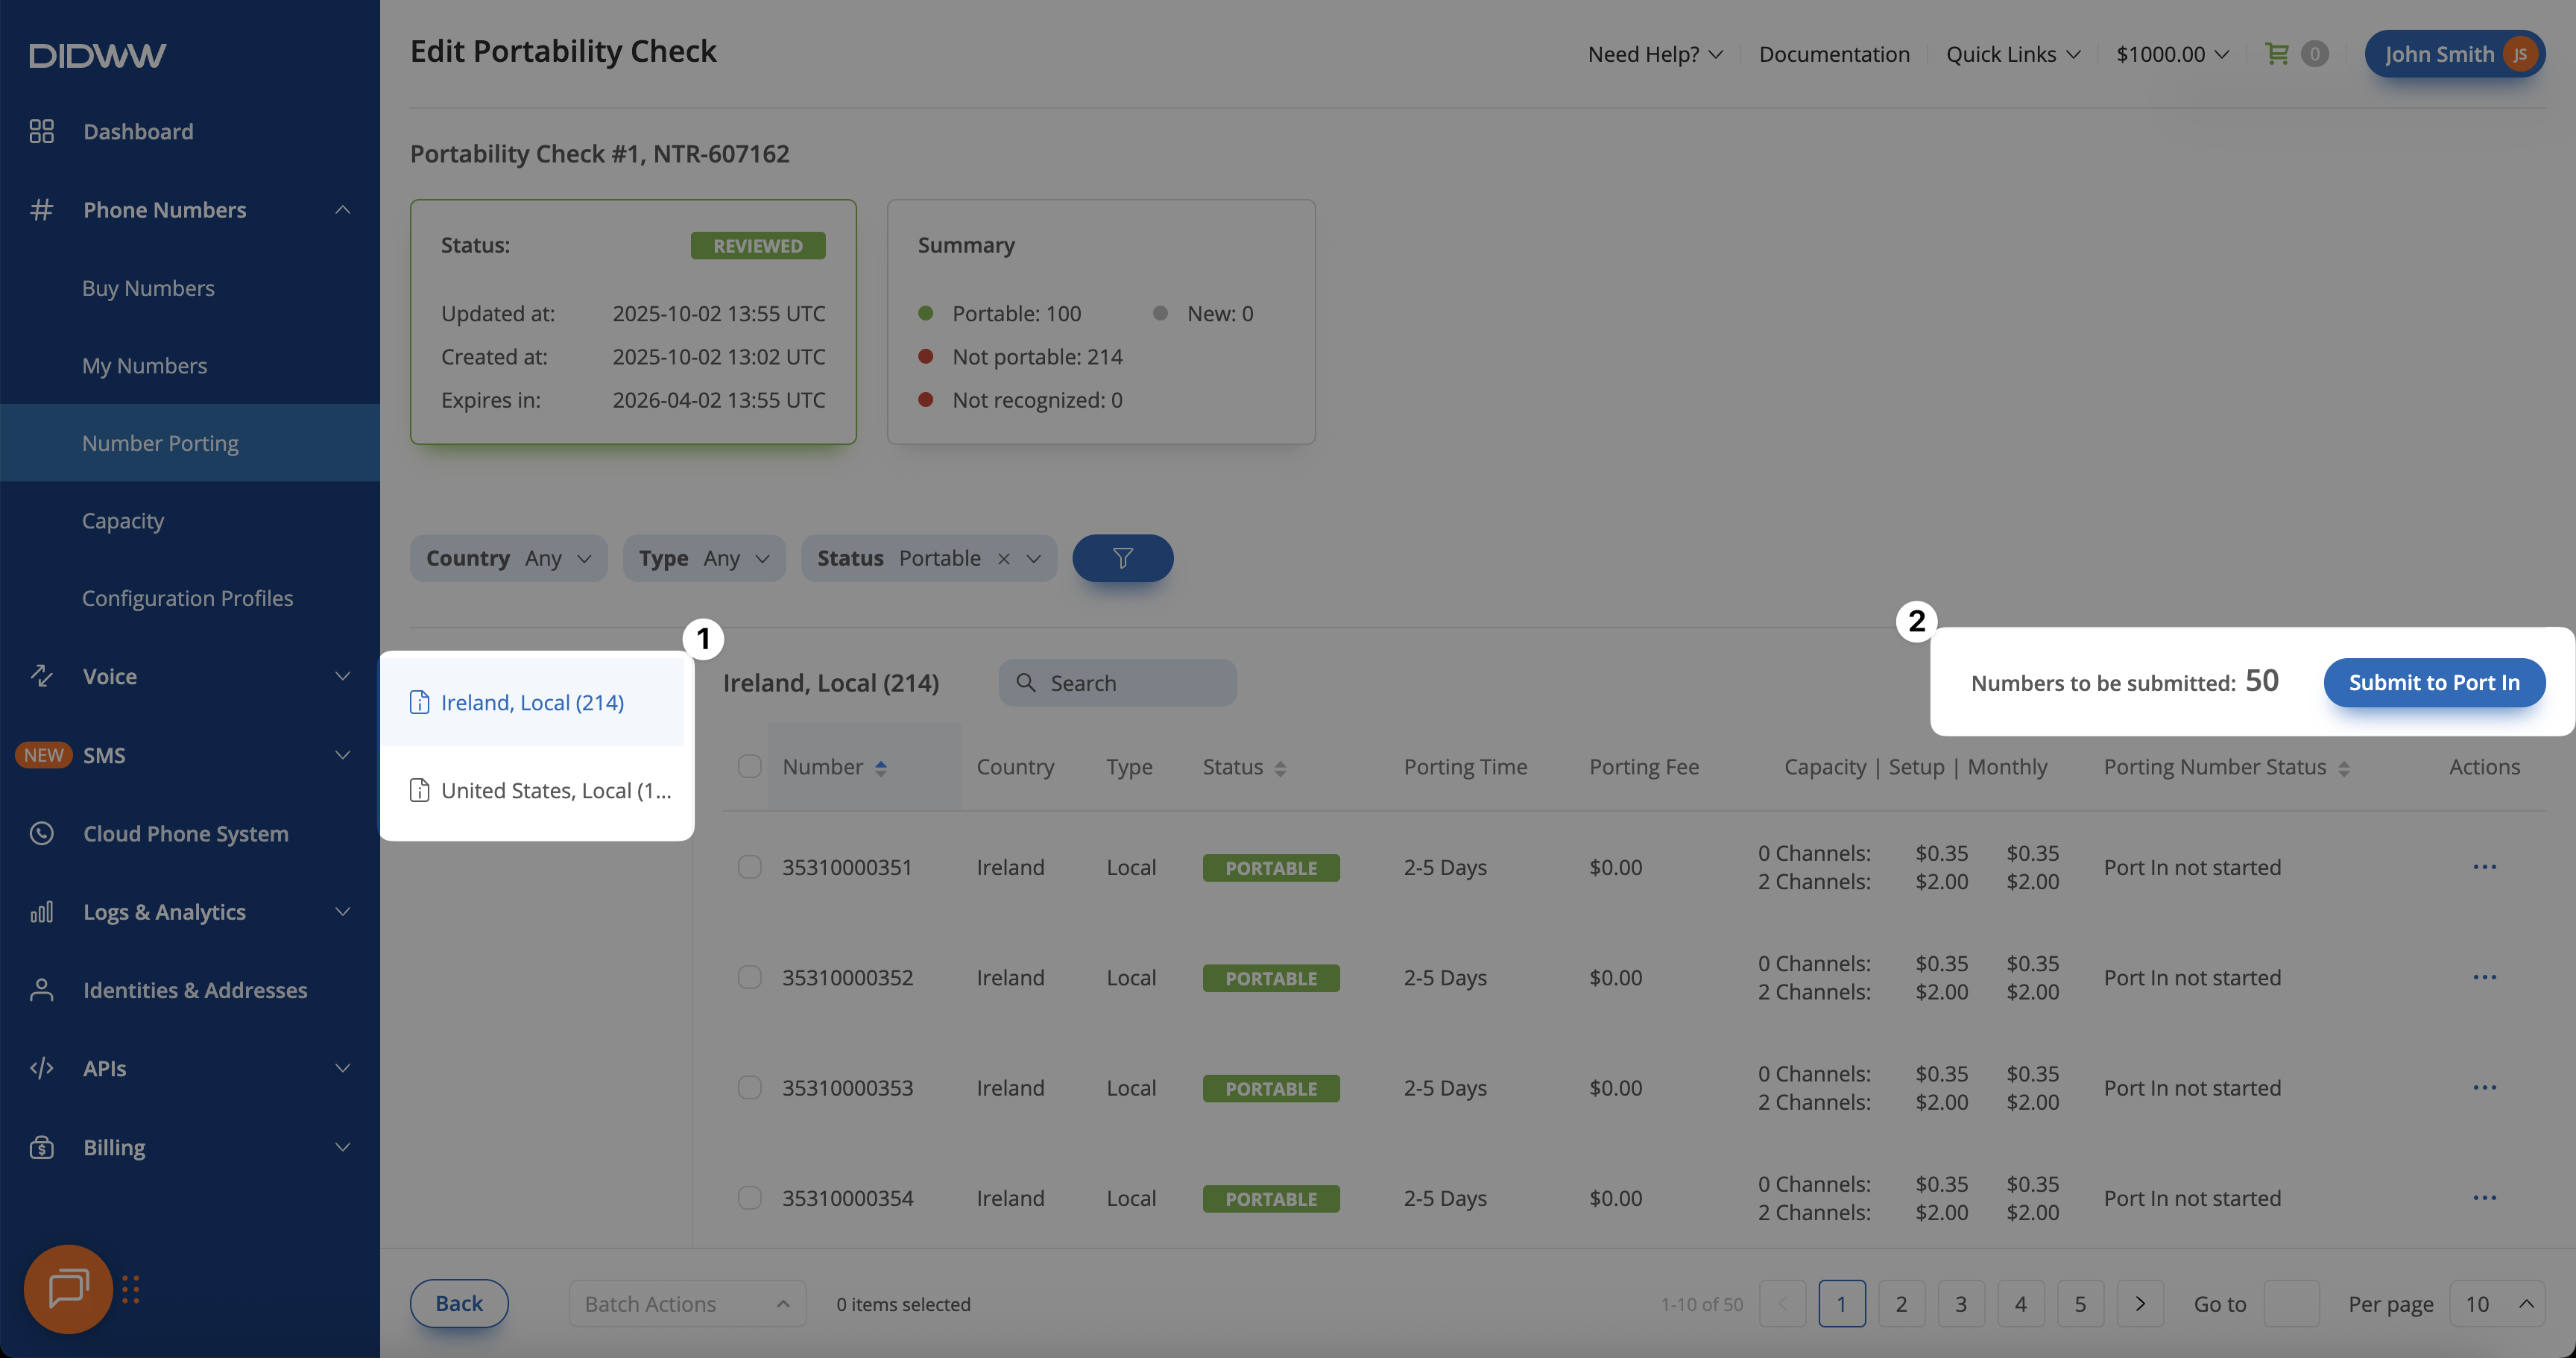Viewport: 2576px width, 1358px height.
Task: Click the Search numbers field
Action: pyautogui.click(x=1118, y=683)
